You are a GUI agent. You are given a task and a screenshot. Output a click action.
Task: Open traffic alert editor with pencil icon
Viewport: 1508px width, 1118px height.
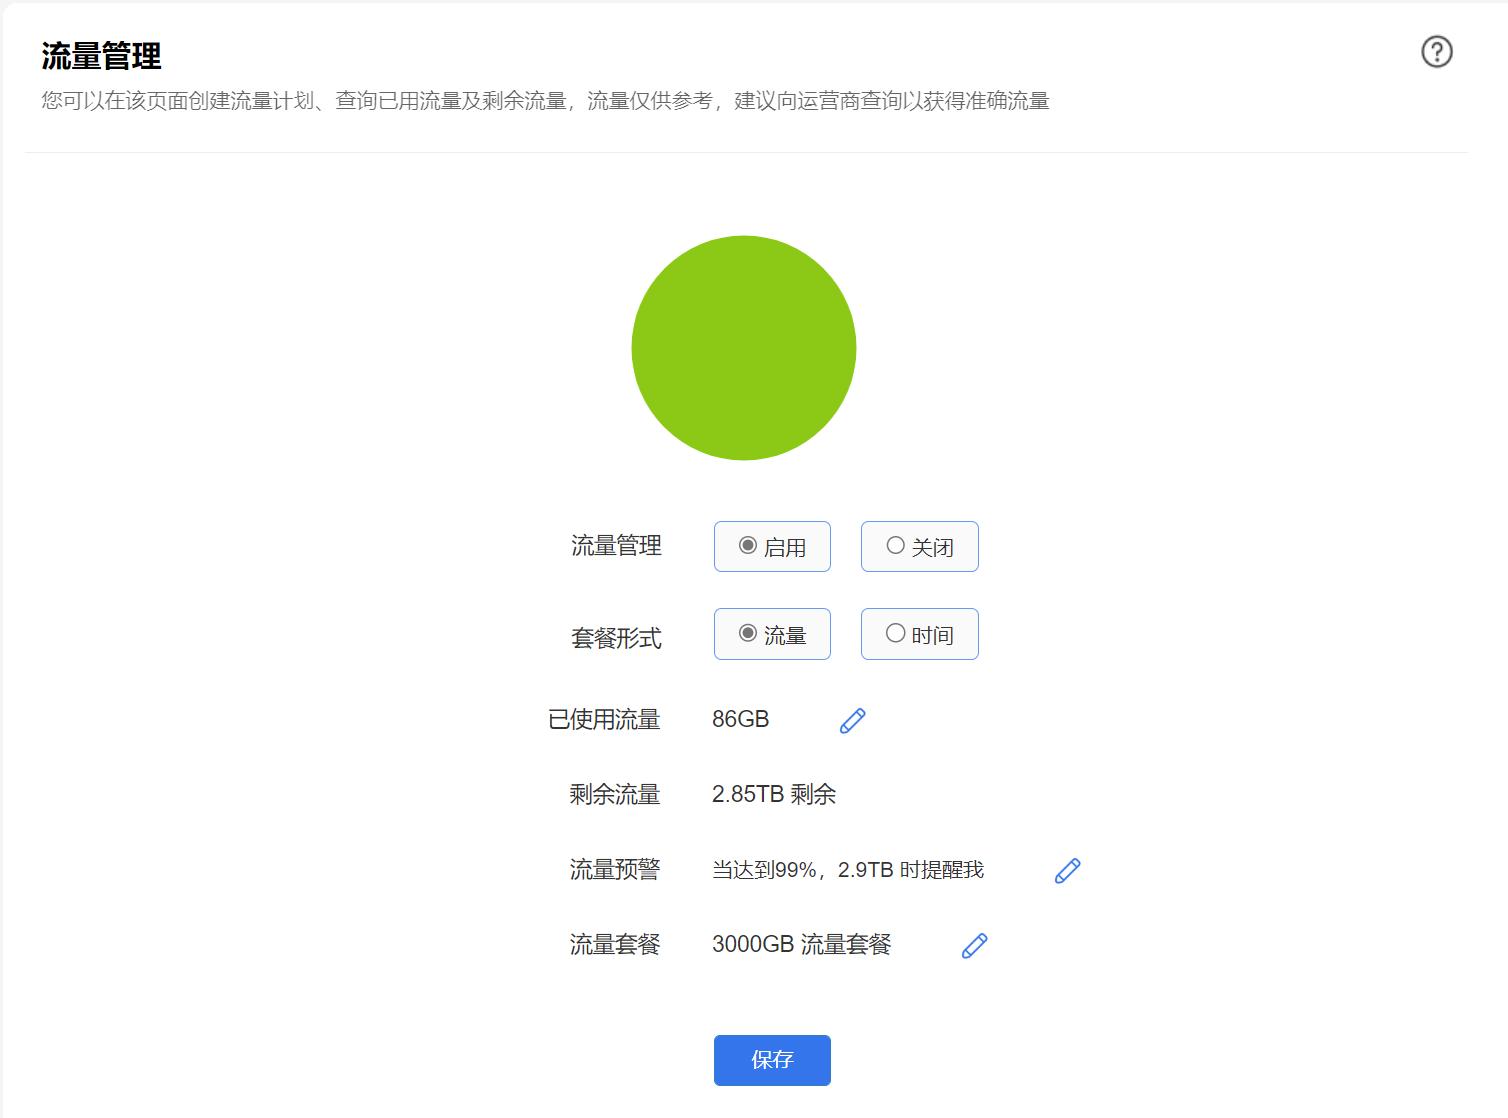1066,870
